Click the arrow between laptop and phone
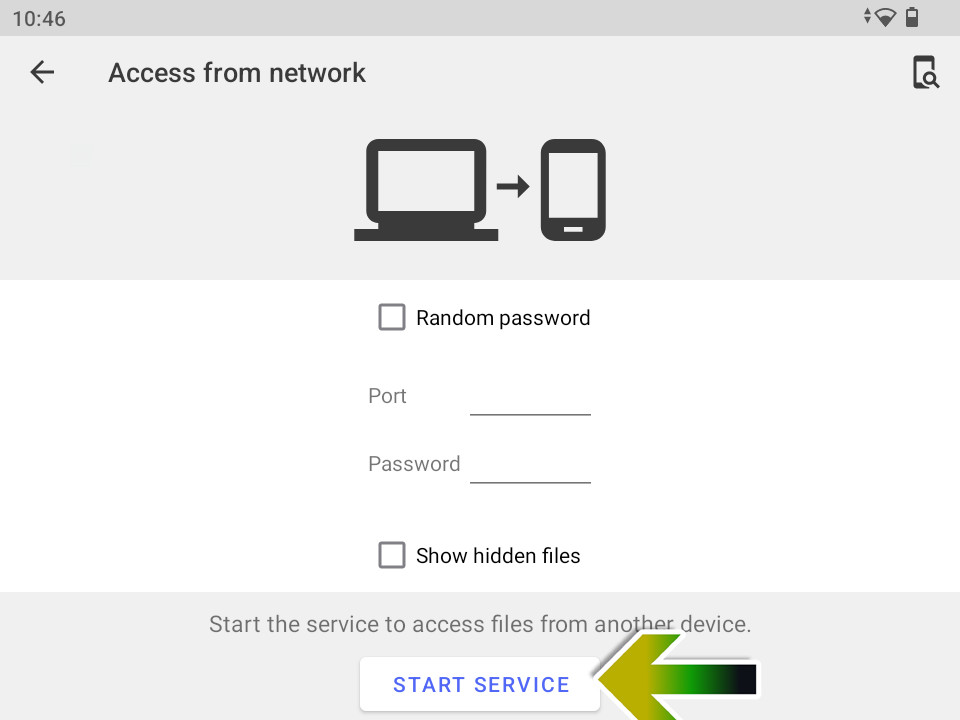This screenshot has height=720, width=960. tap(513, 186)
